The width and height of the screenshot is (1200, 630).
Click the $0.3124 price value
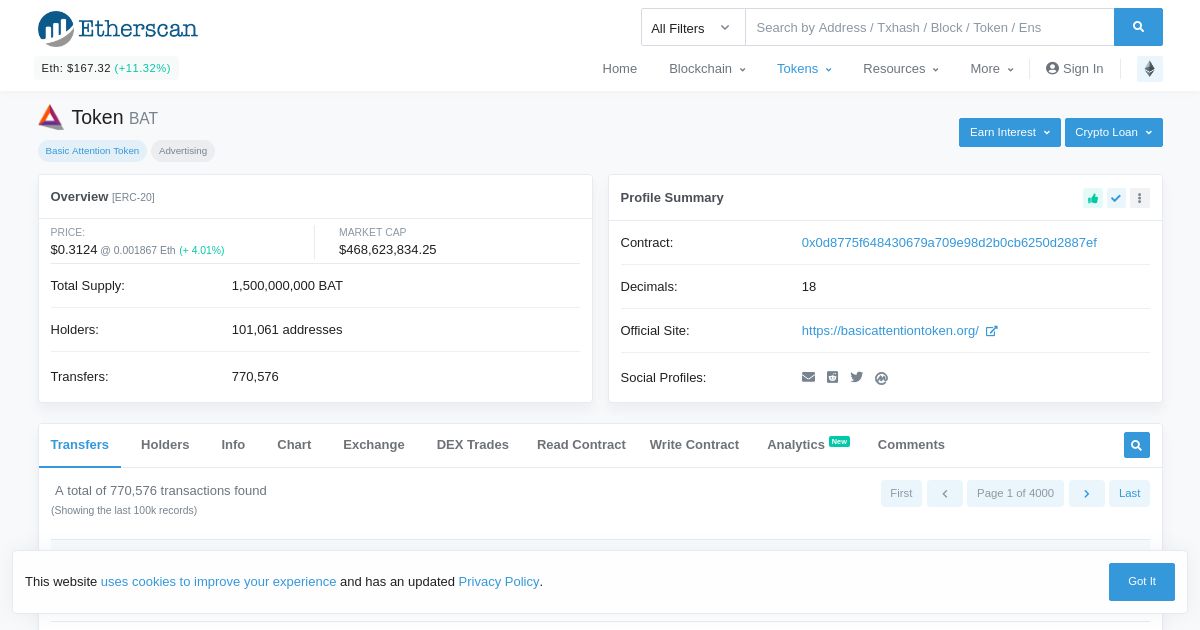coord(74,250)
